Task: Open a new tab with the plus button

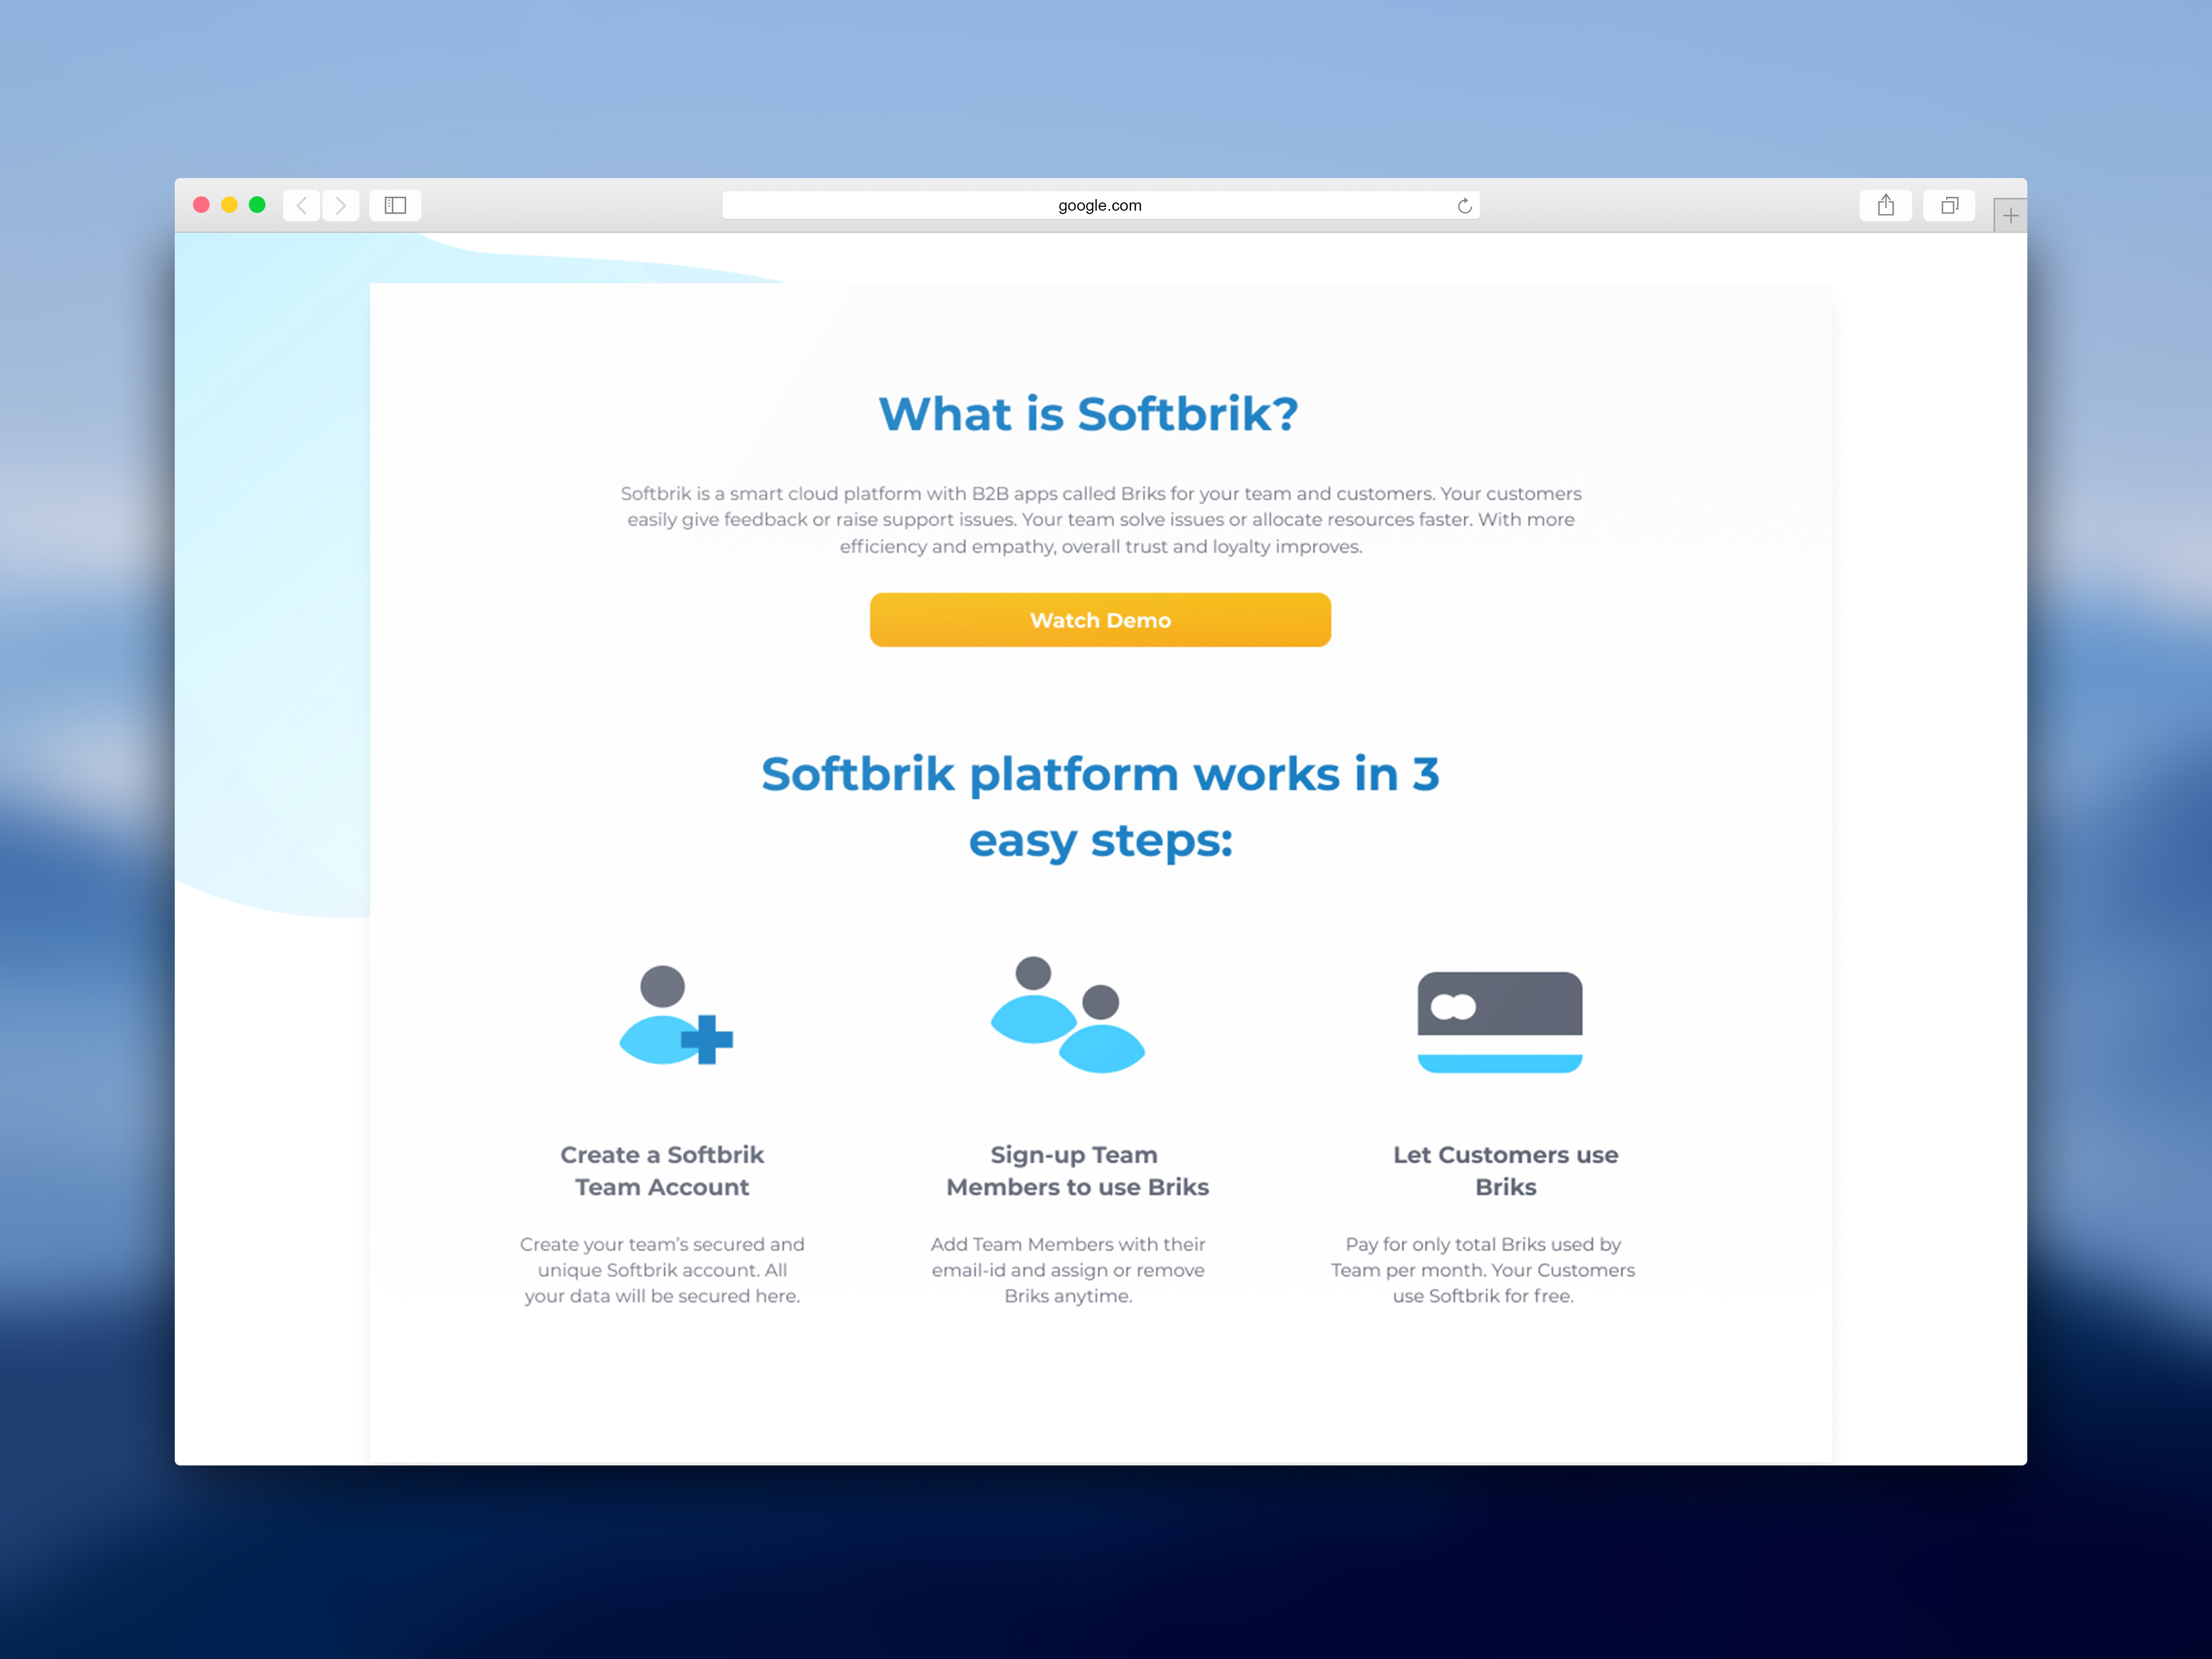Action: coord(2009,216)
